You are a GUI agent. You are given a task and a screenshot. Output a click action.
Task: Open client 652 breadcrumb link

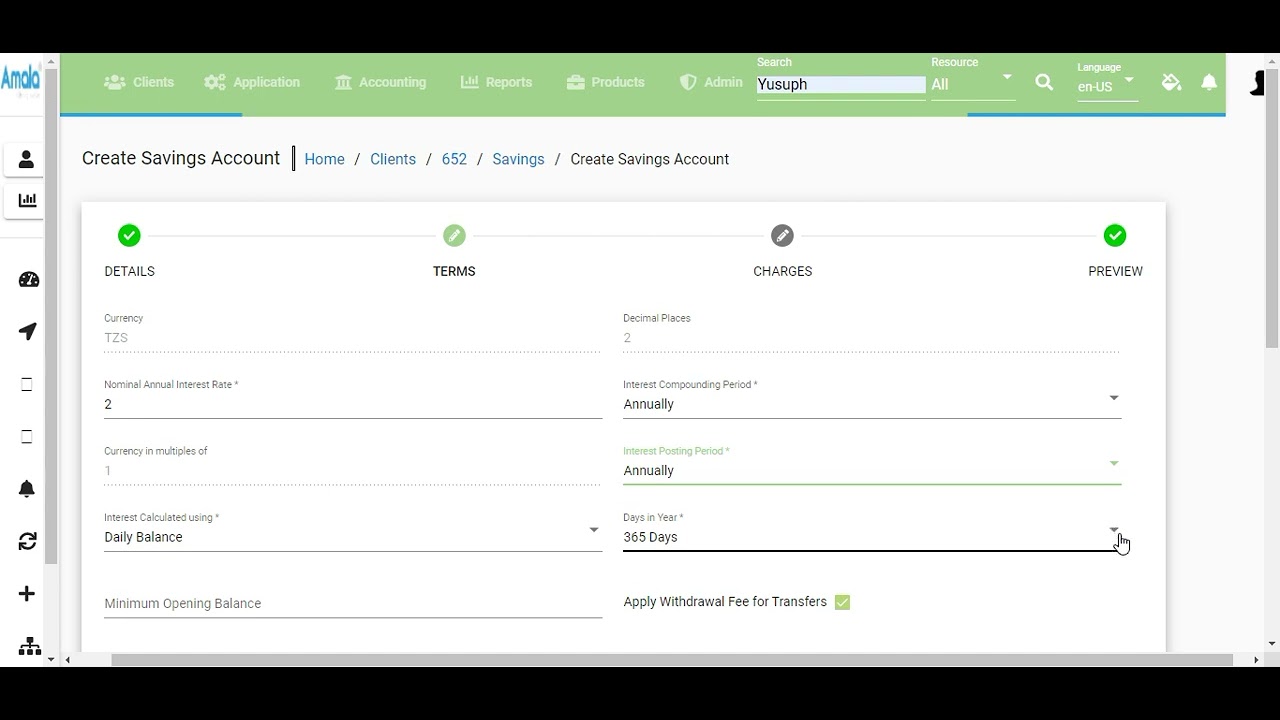coord(454,159)
